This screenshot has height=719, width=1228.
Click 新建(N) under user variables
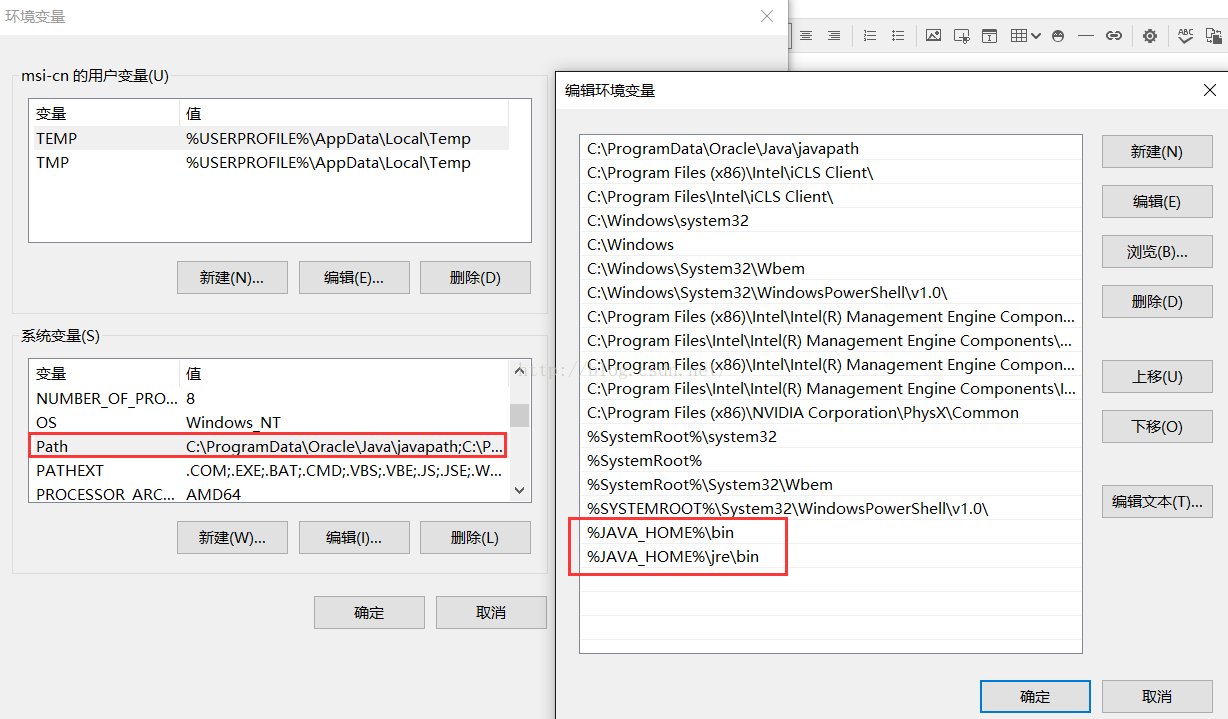(x=232, y=277)
